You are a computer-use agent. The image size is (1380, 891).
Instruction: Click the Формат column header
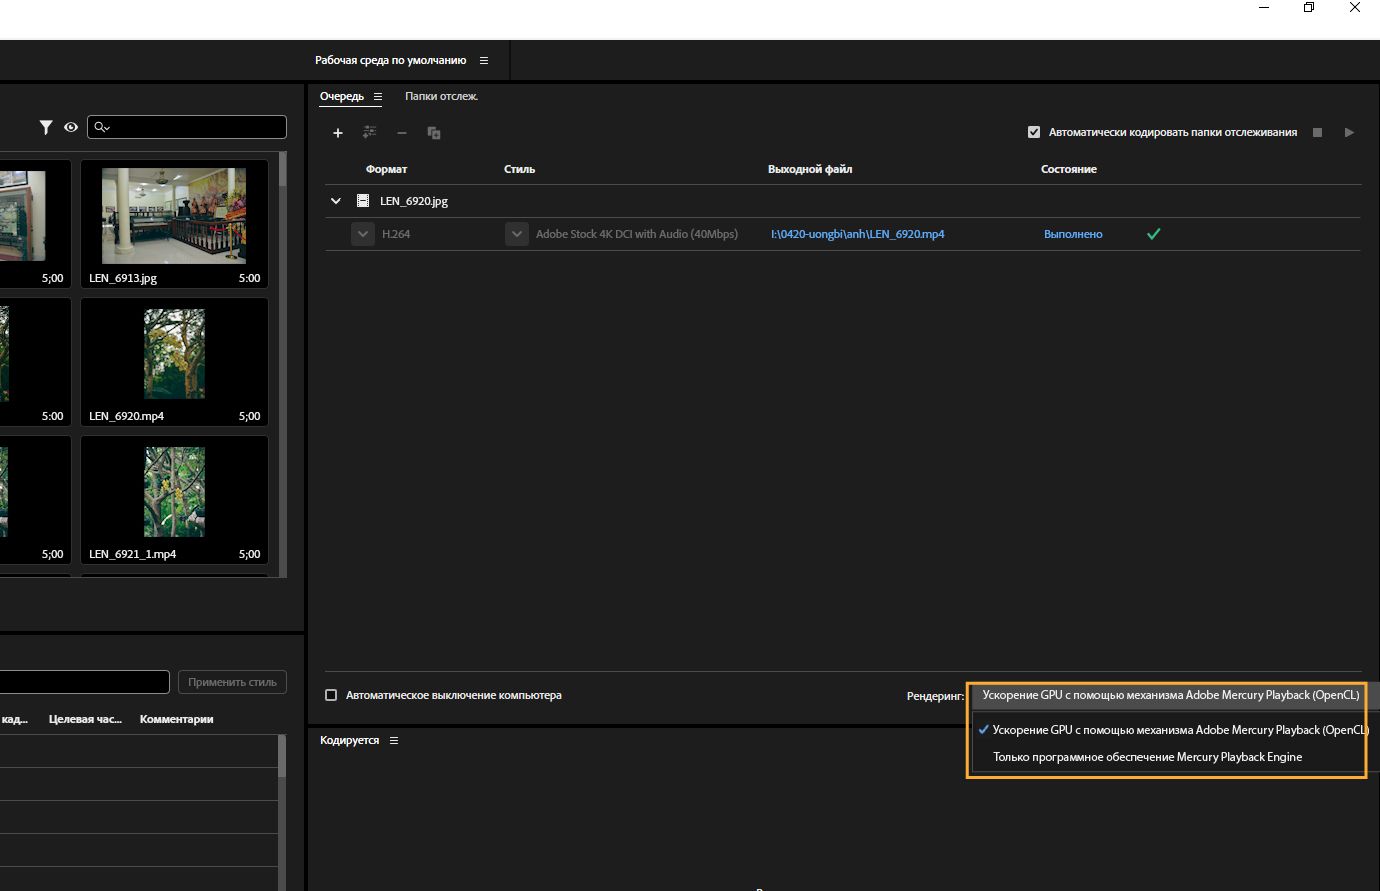pos(387,169)
